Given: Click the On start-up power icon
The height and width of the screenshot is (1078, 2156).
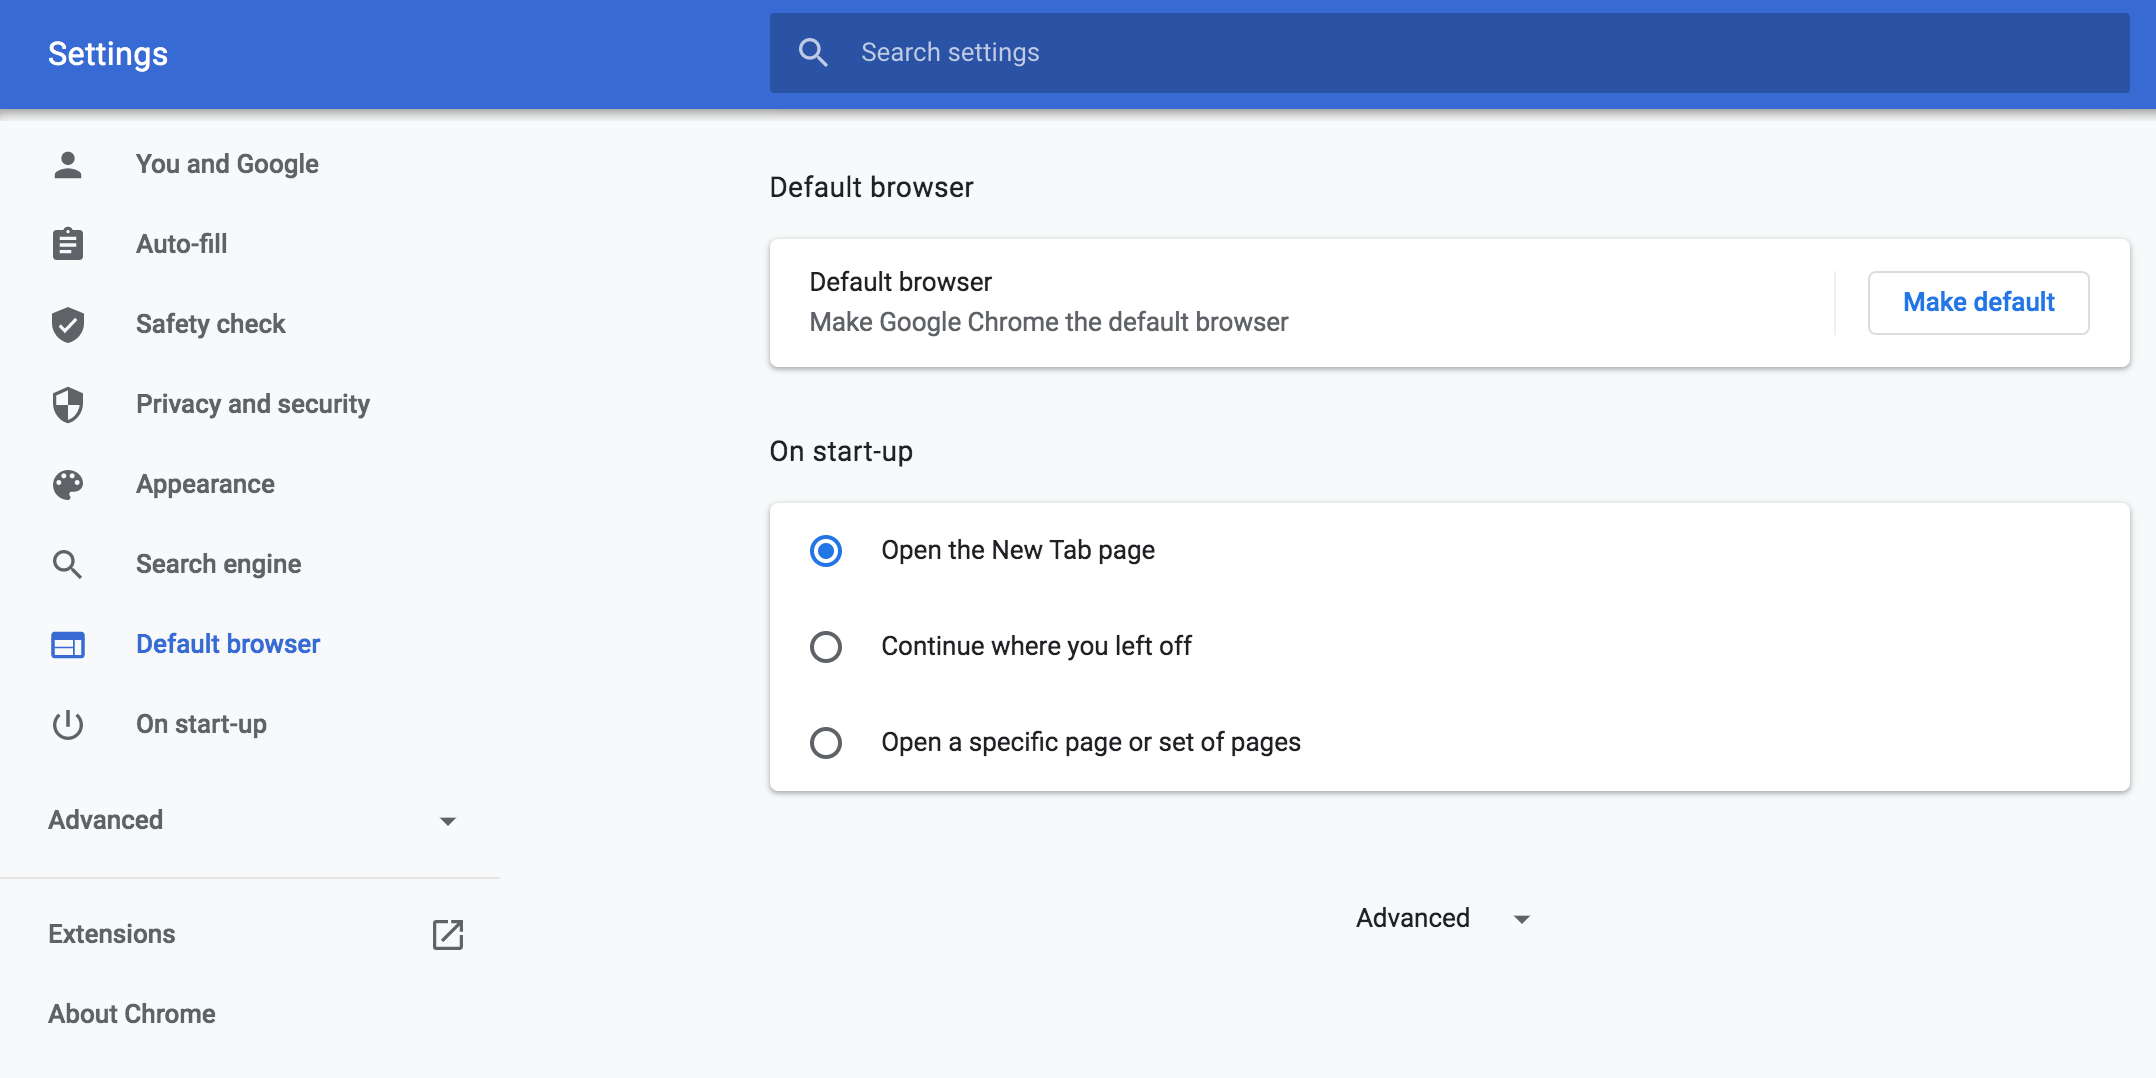Looking at the screenshot, I should coord(67,724).
